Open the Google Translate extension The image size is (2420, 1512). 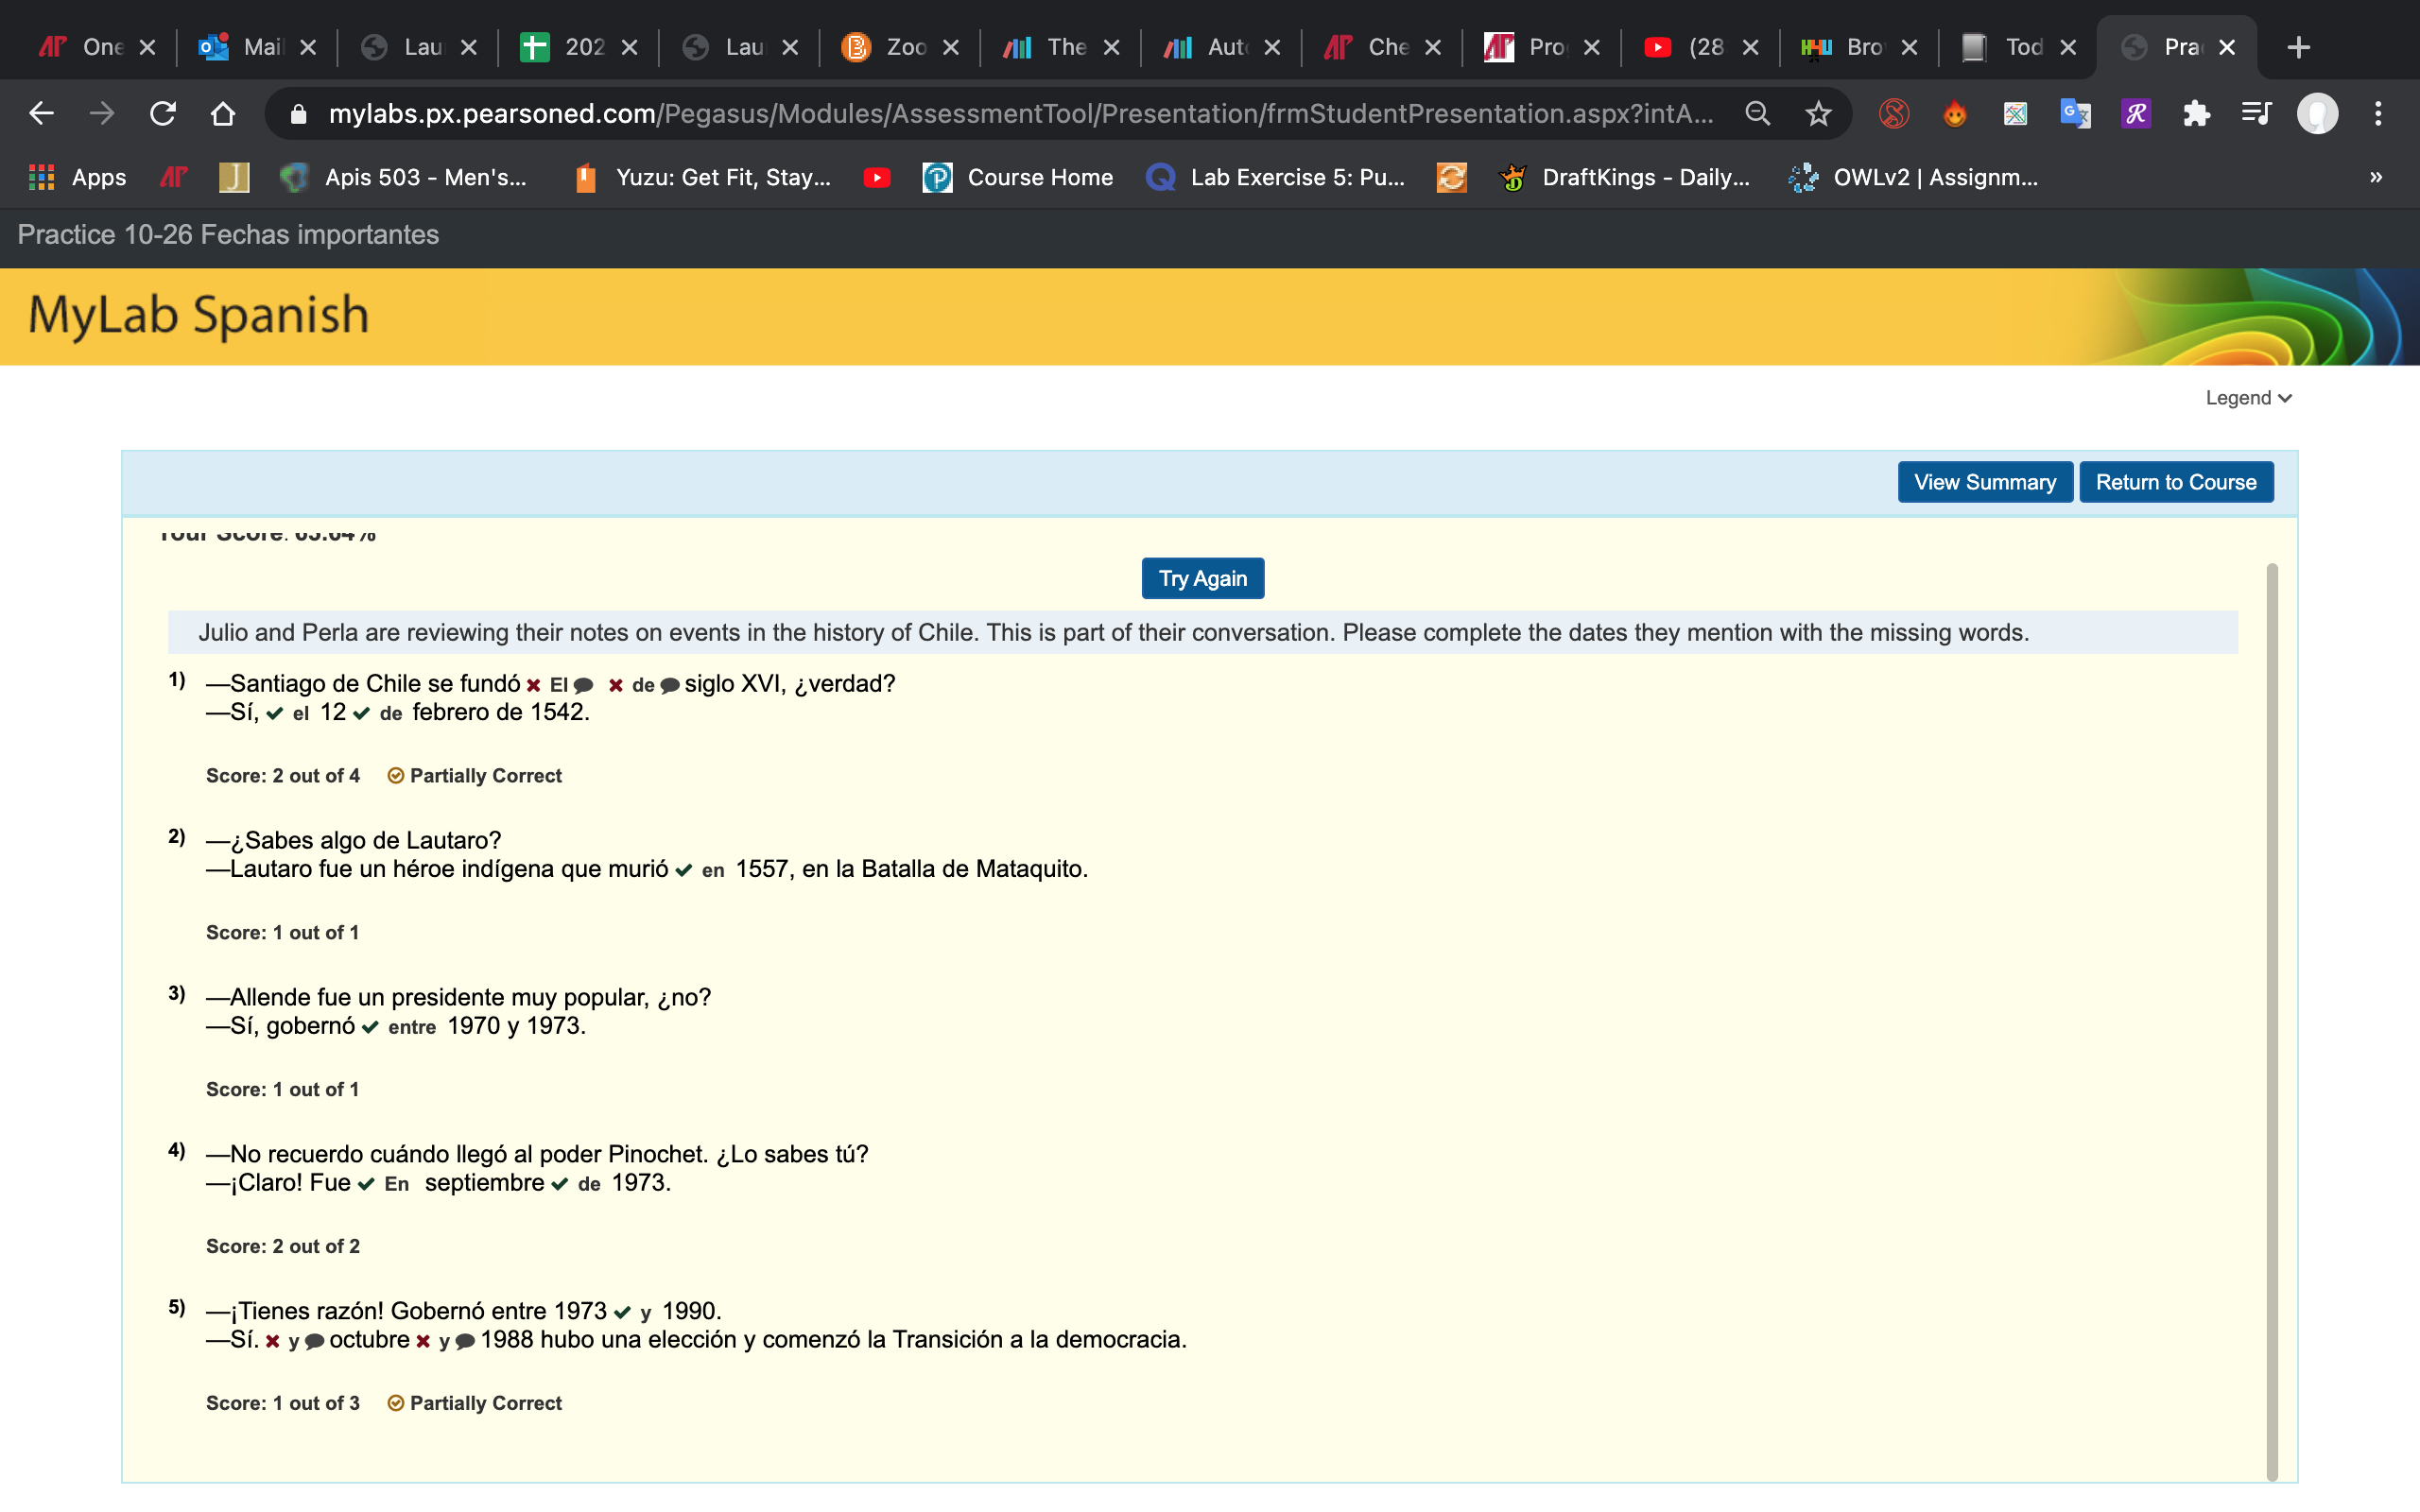2075,114
